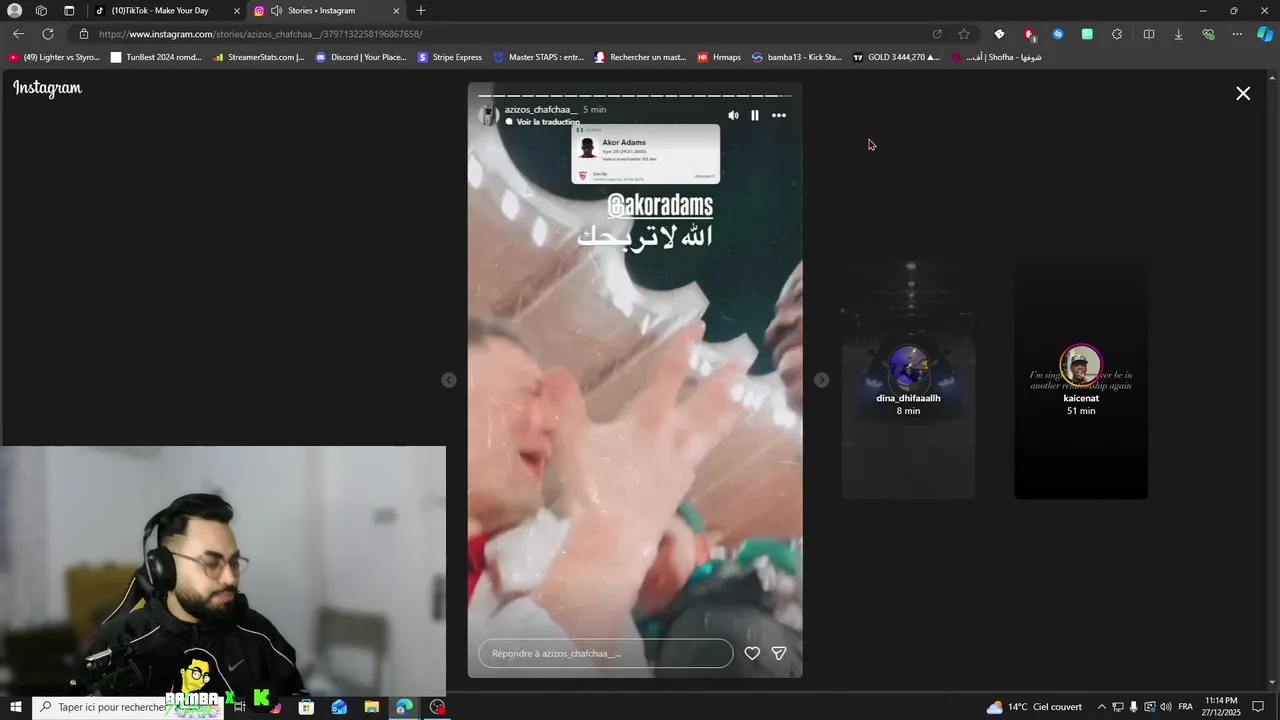Open weather widget 14°C Ciel couvert
This screenshot has height=720, width=1280.
[1034, 707]
